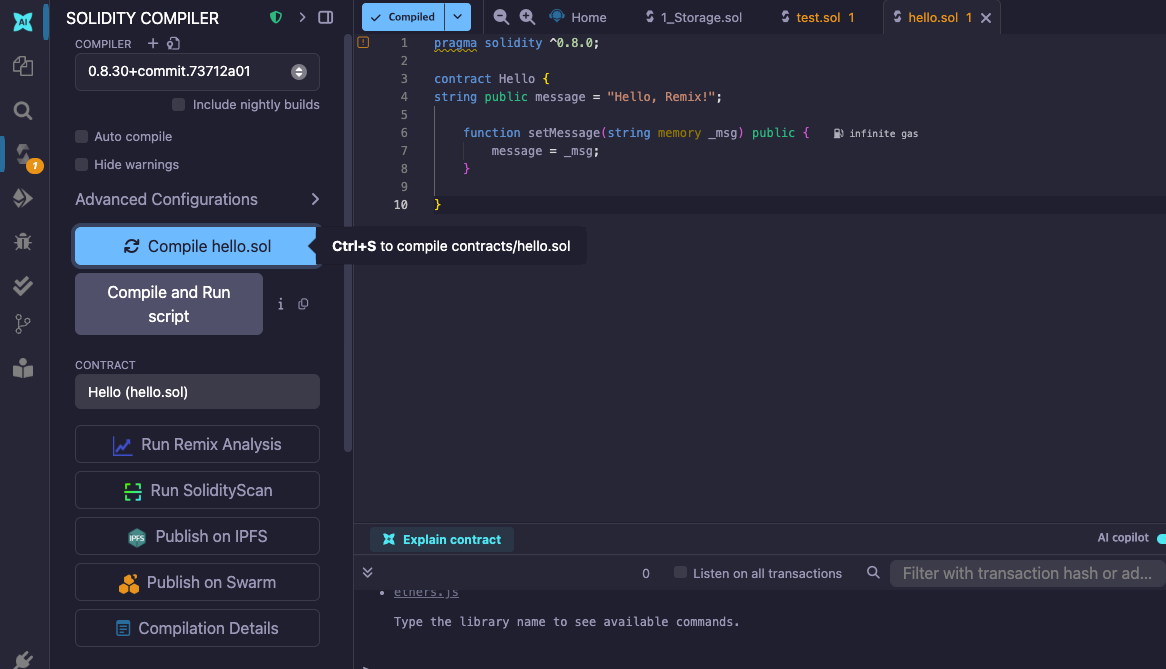The width and height of the screenshot is (1166, 669).
Task: Open the File Explorer sidebar icon
Action: 22,66
